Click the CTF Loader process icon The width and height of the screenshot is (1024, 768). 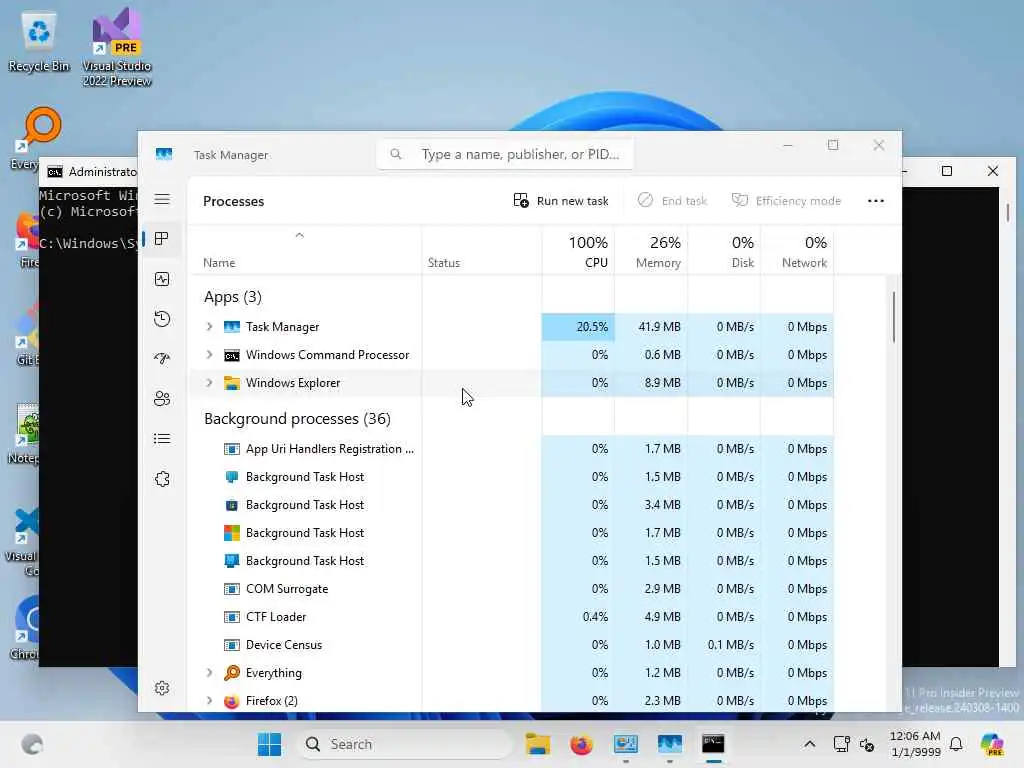point(232,616)
